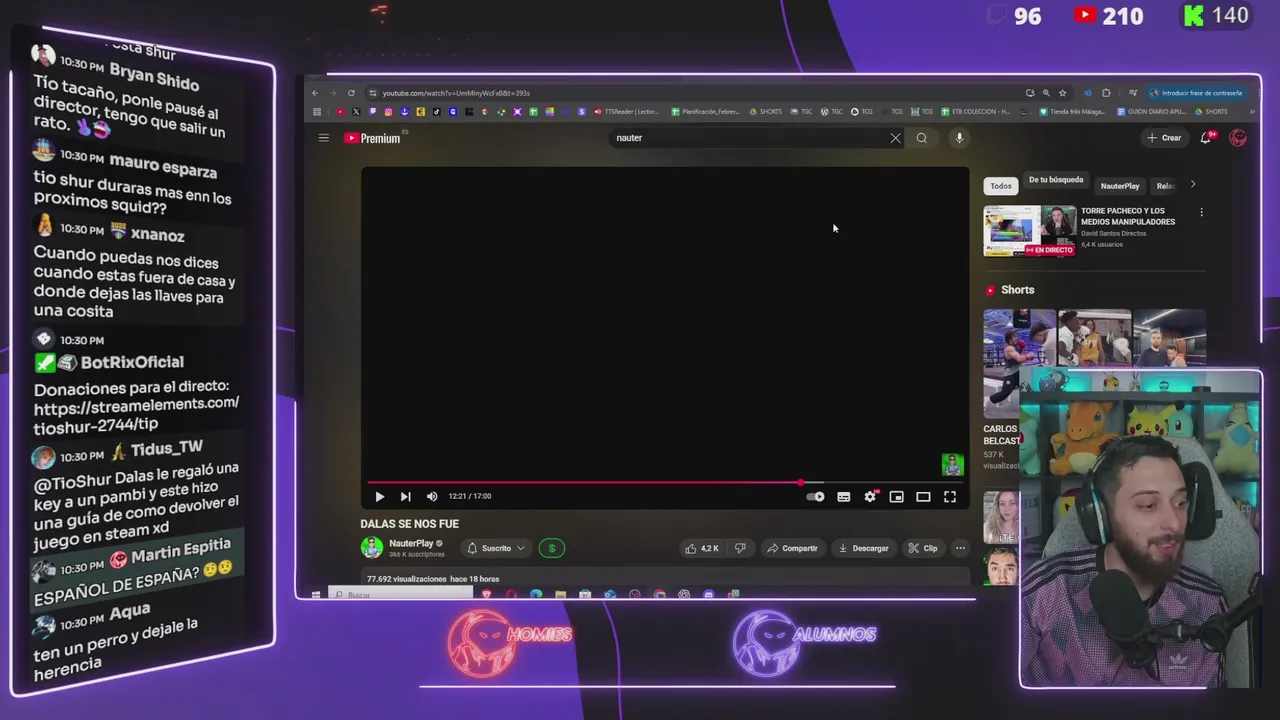Screen dimensions: 1280x720
Task: Open the second Shorts thumbnail
Action: click(1094, 339)
